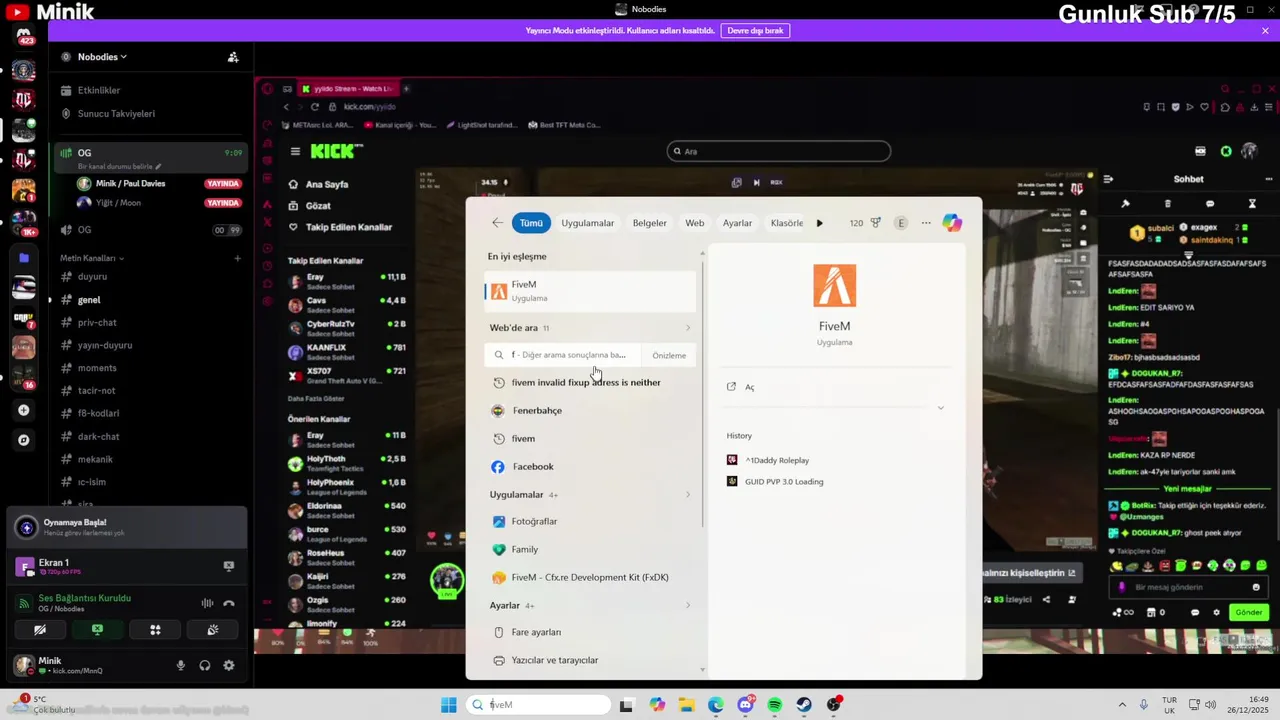Click the Gönder chat button

click(x=1248, y=612)
